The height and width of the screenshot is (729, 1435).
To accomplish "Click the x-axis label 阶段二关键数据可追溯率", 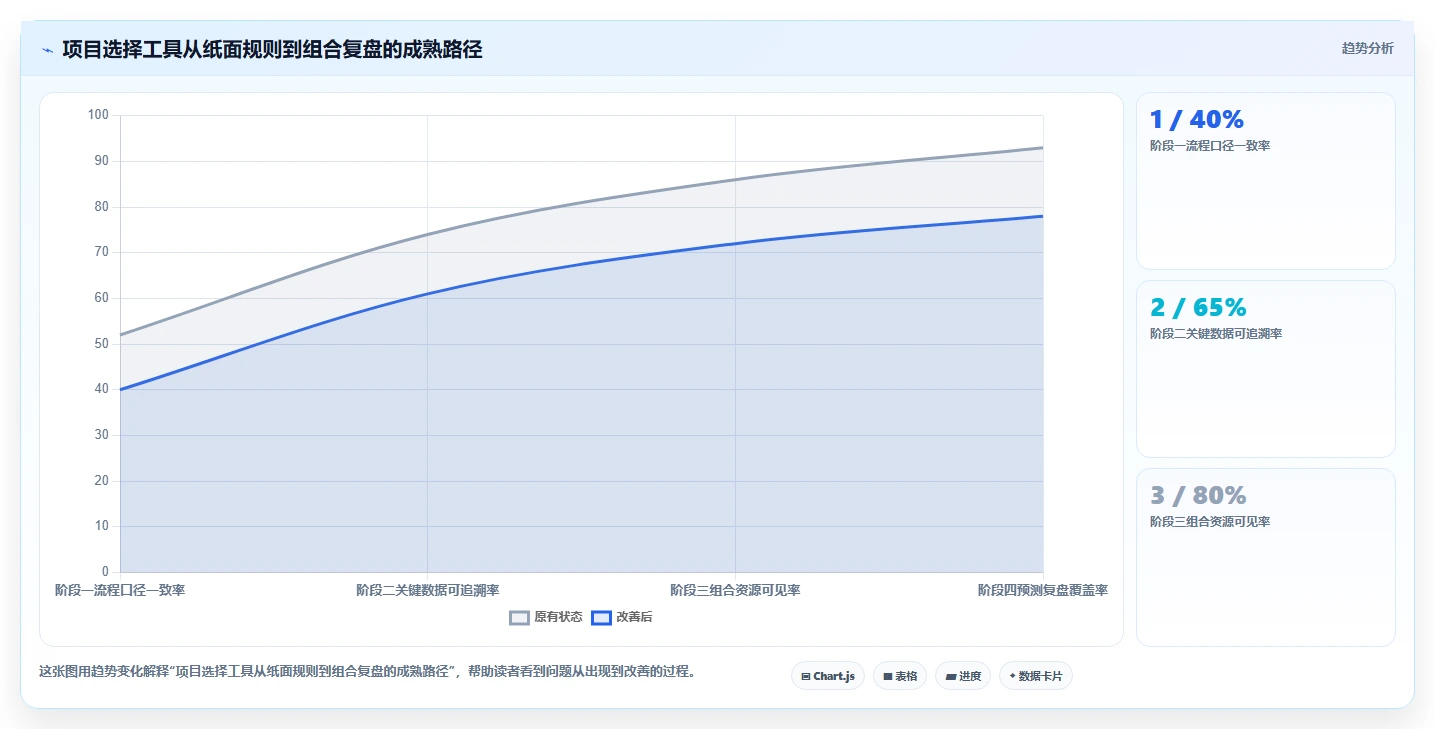I will [x=428, y=590].
